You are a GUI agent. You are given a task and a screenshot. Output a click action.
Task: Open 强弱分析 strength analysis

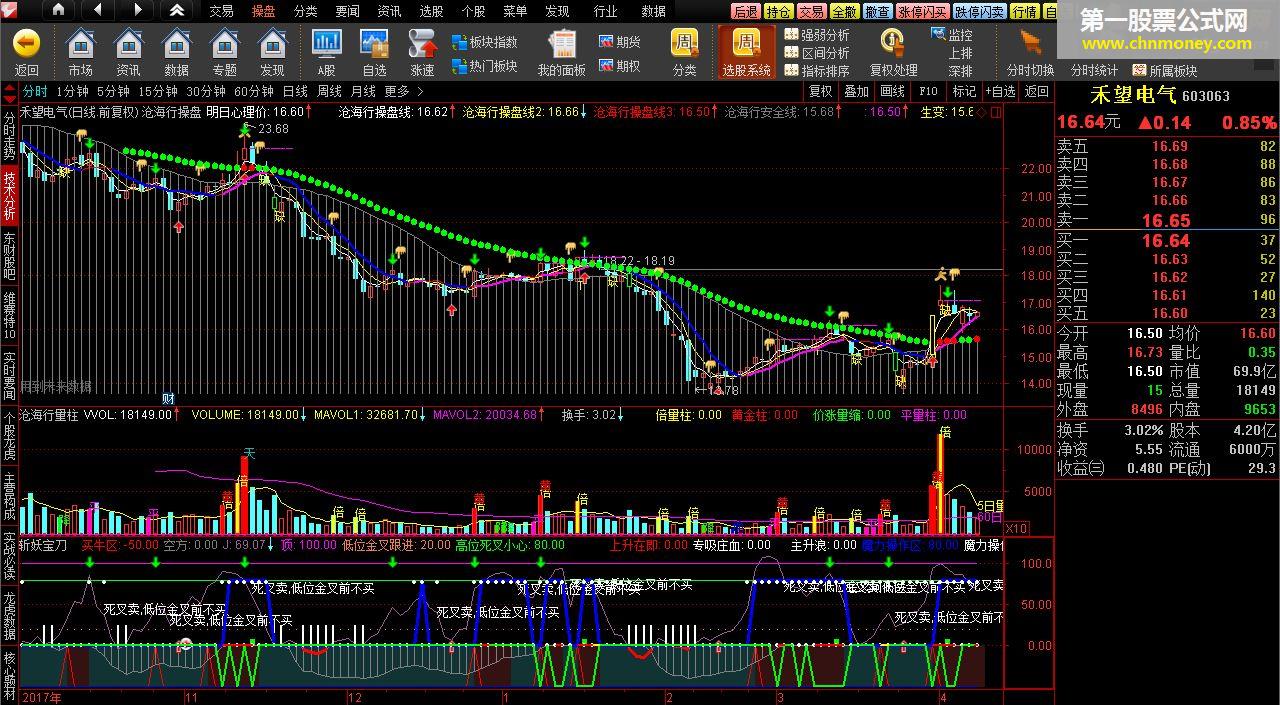(x=817, y=35)
